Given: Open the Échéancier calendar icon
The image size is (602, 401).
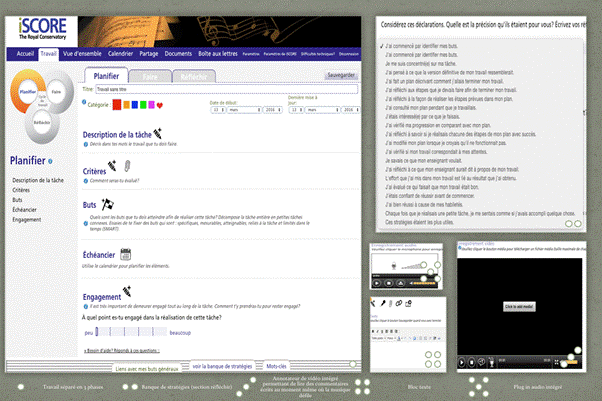Looking at the screenshot, I should tap(126, 254).
